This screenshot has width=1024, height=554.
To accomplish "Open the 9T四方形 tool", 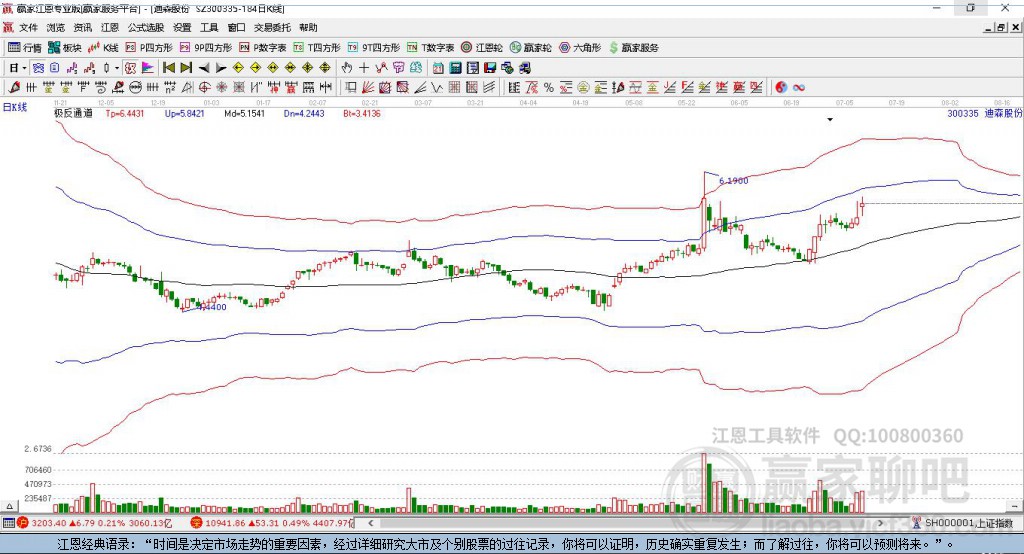I will (374, 48).
